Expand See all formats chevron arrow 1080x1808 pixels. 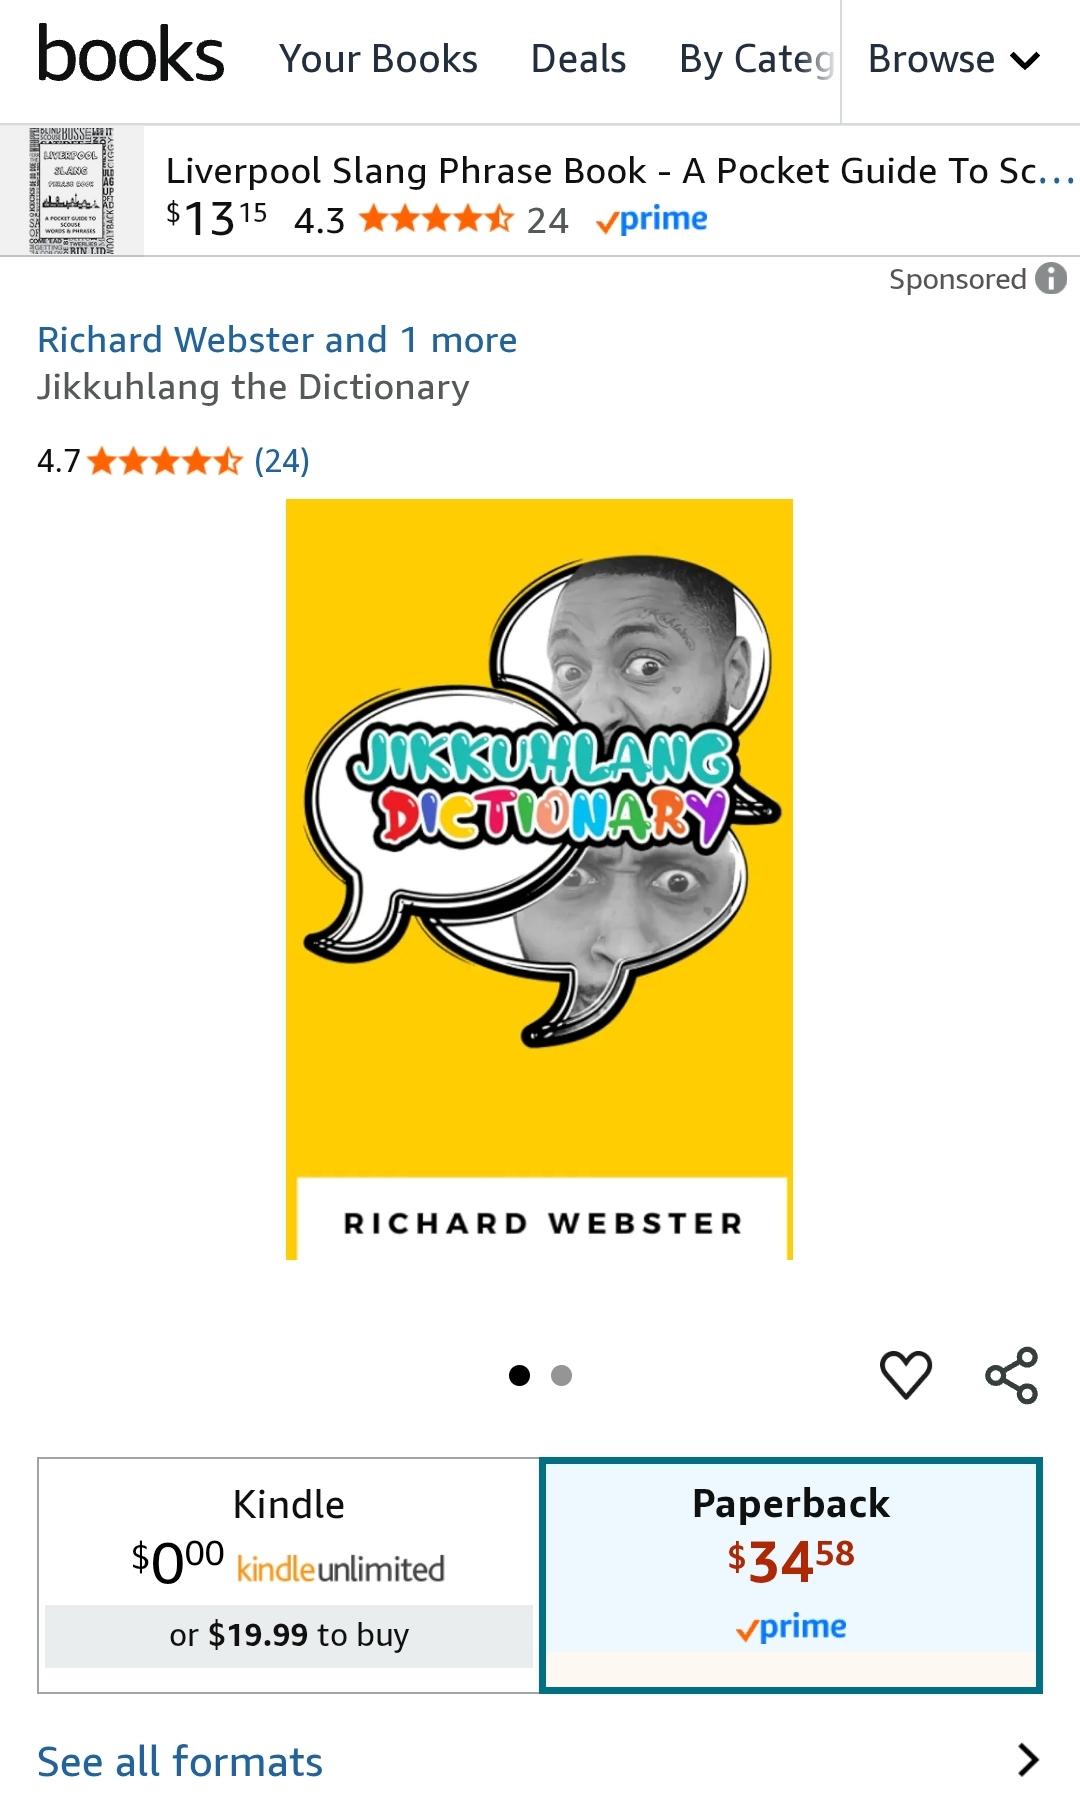point(1028,1759)
